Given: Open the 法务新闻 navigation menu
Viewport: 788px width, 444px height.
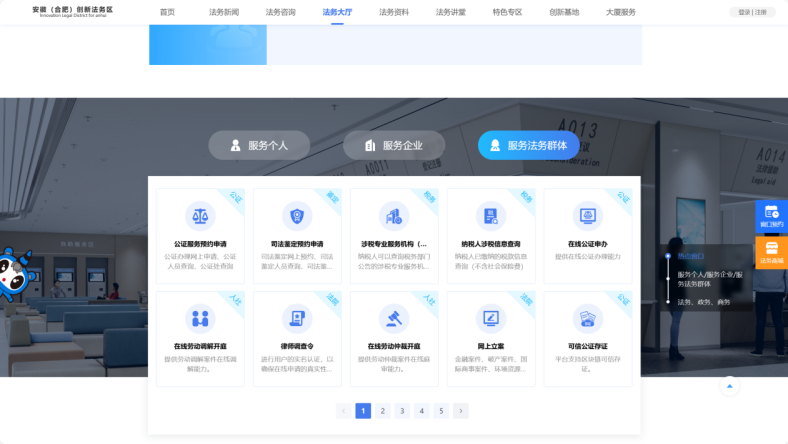Looking at the screenshot, I should tap(224, 12).
